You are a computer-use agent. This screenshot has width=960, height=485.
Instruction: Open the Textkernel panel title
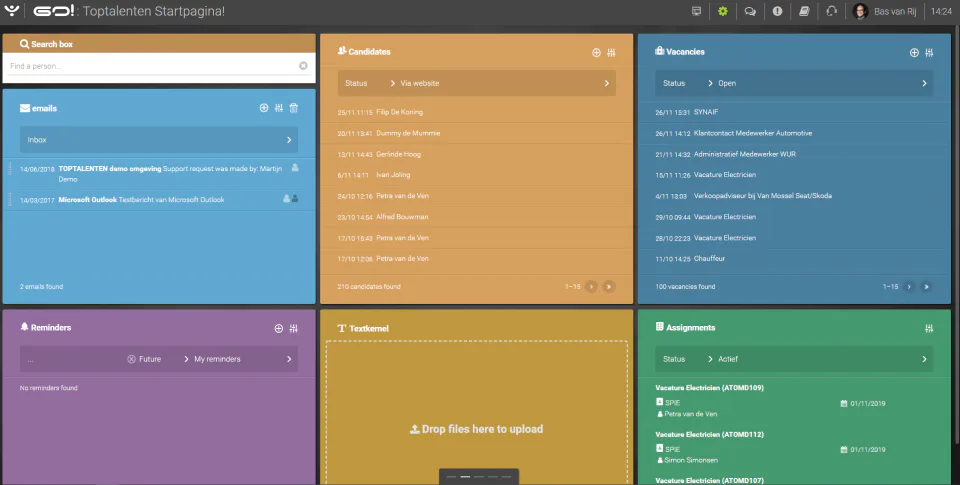(x=369, y=328)
